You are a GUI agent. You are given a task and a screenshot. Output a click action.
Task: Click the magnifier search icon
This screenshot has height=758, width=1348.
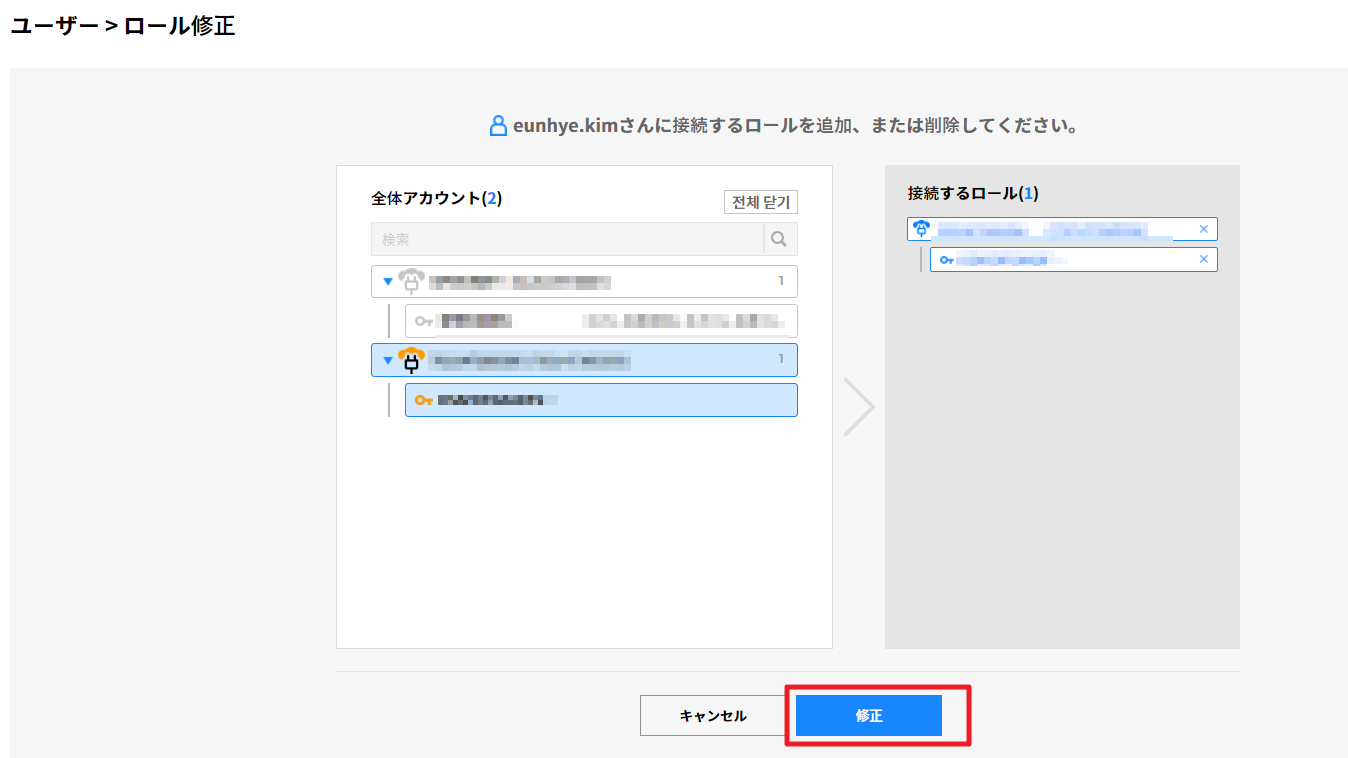[x=780, y=240]
